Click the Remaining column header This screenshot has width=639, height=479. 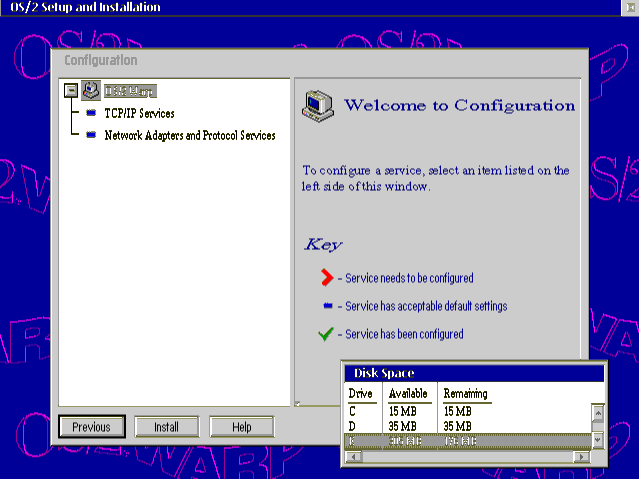(467, 394)
